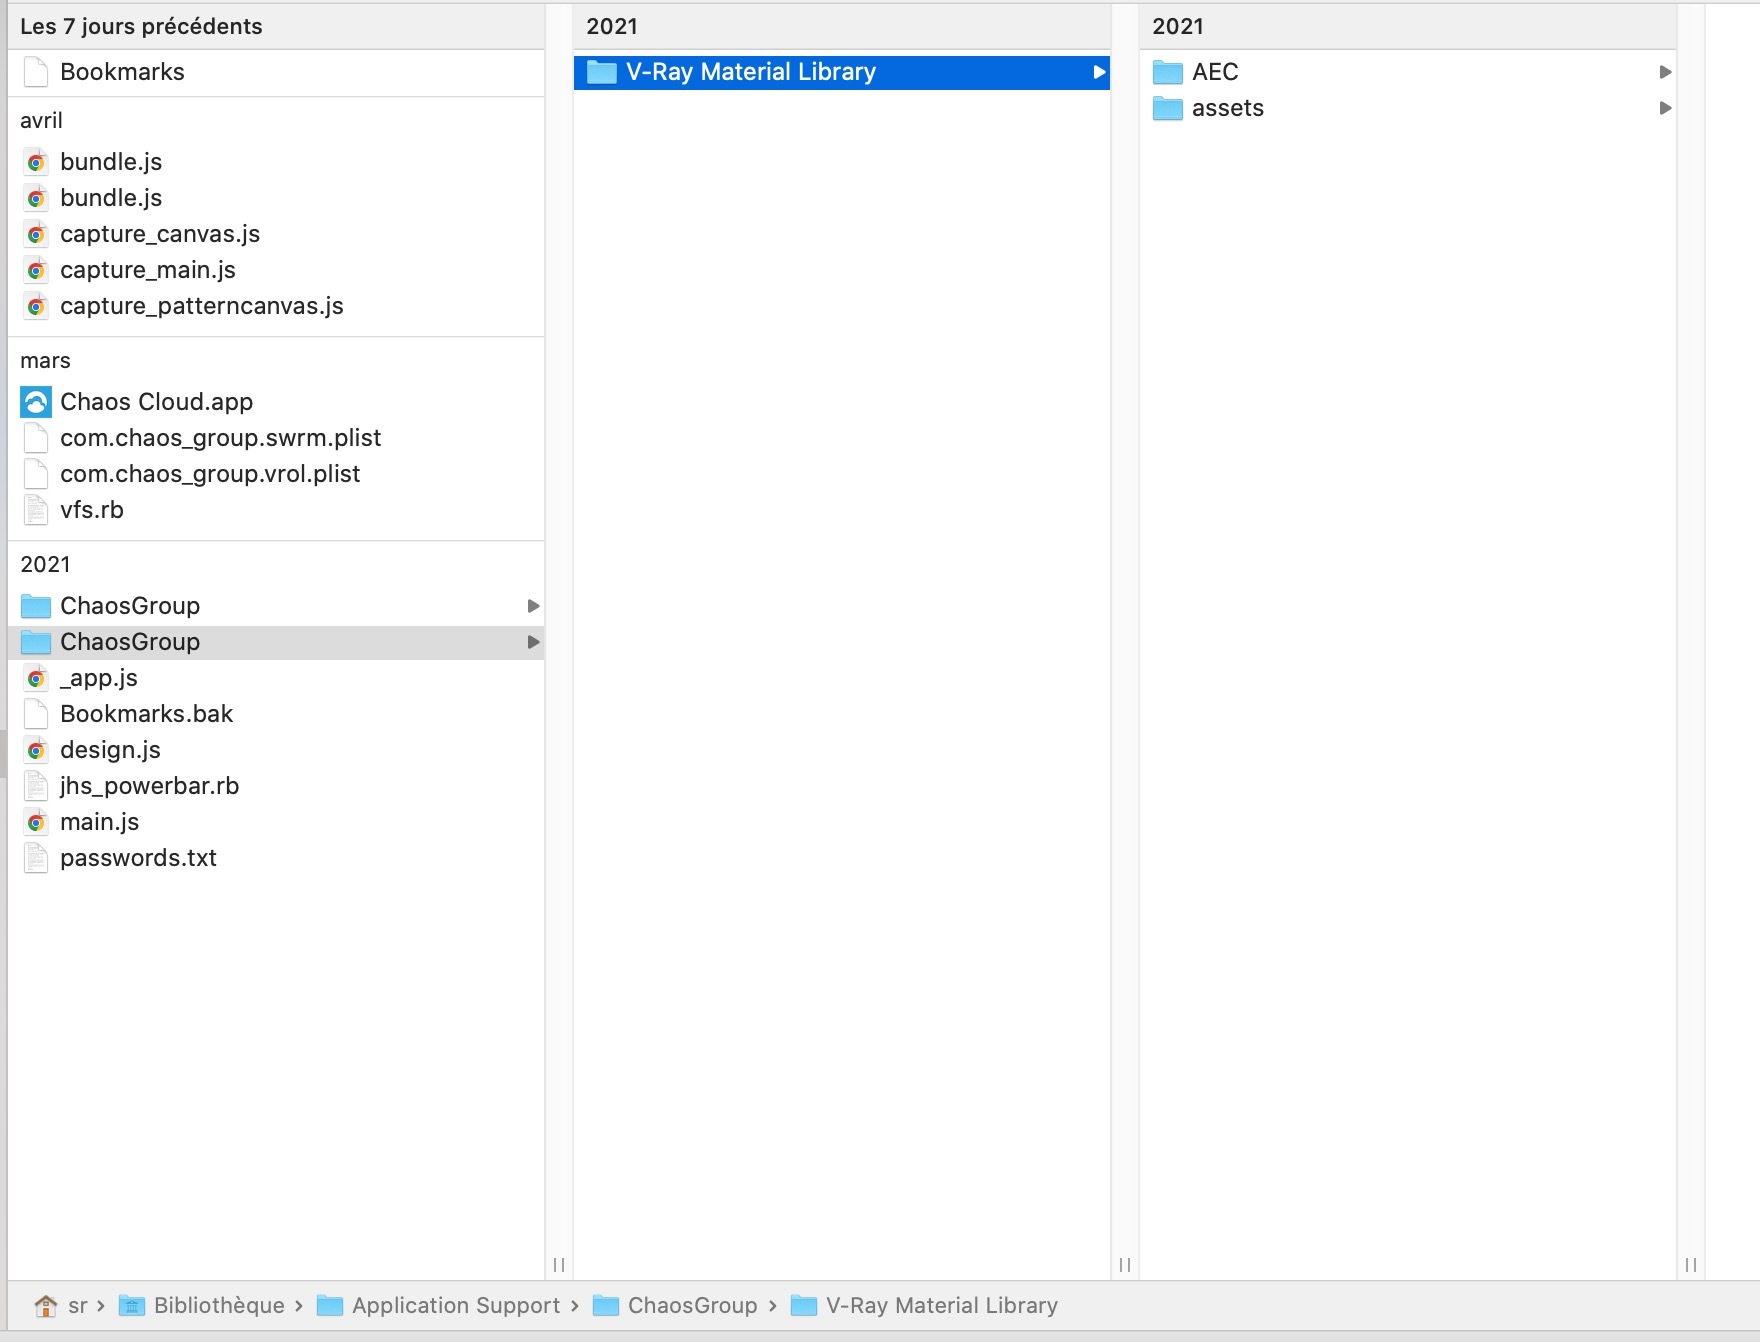The image size is (1760, 1342).
Task: Click Chrome icon of capture_patterncanvas.js
Action: 36,306
